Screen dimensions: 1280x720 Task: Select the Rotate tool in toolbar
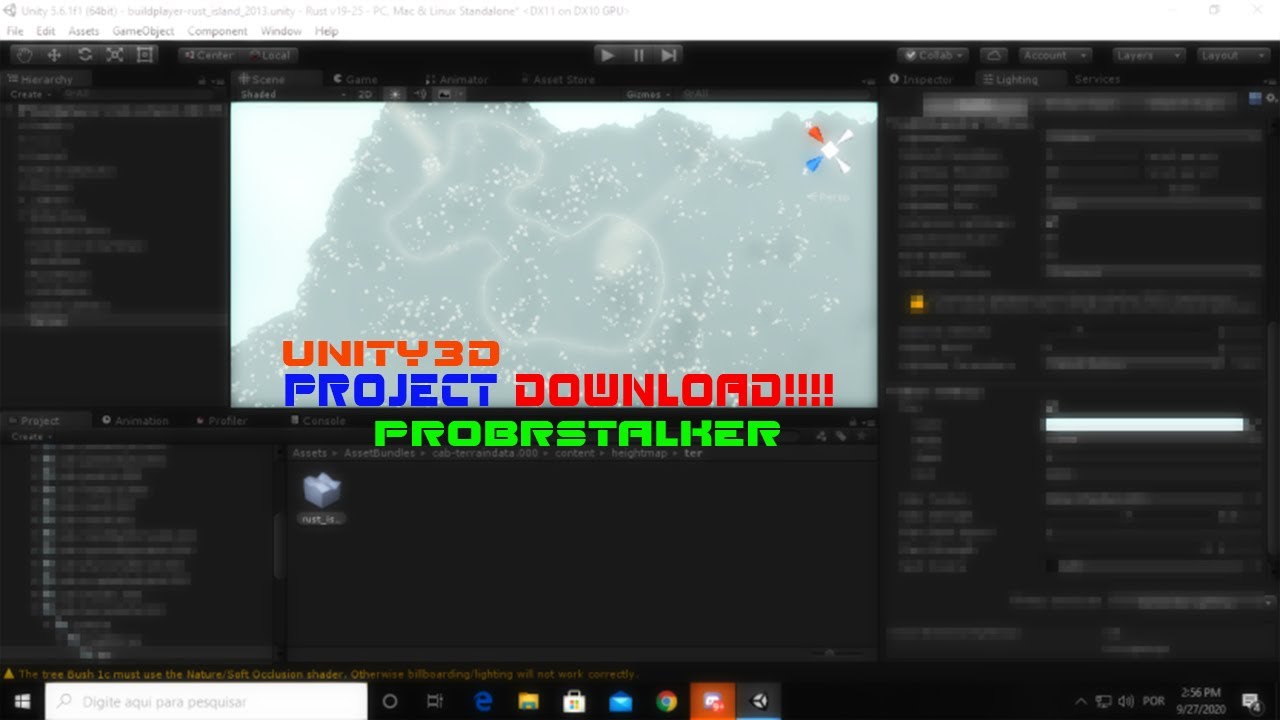pos(84,55)
